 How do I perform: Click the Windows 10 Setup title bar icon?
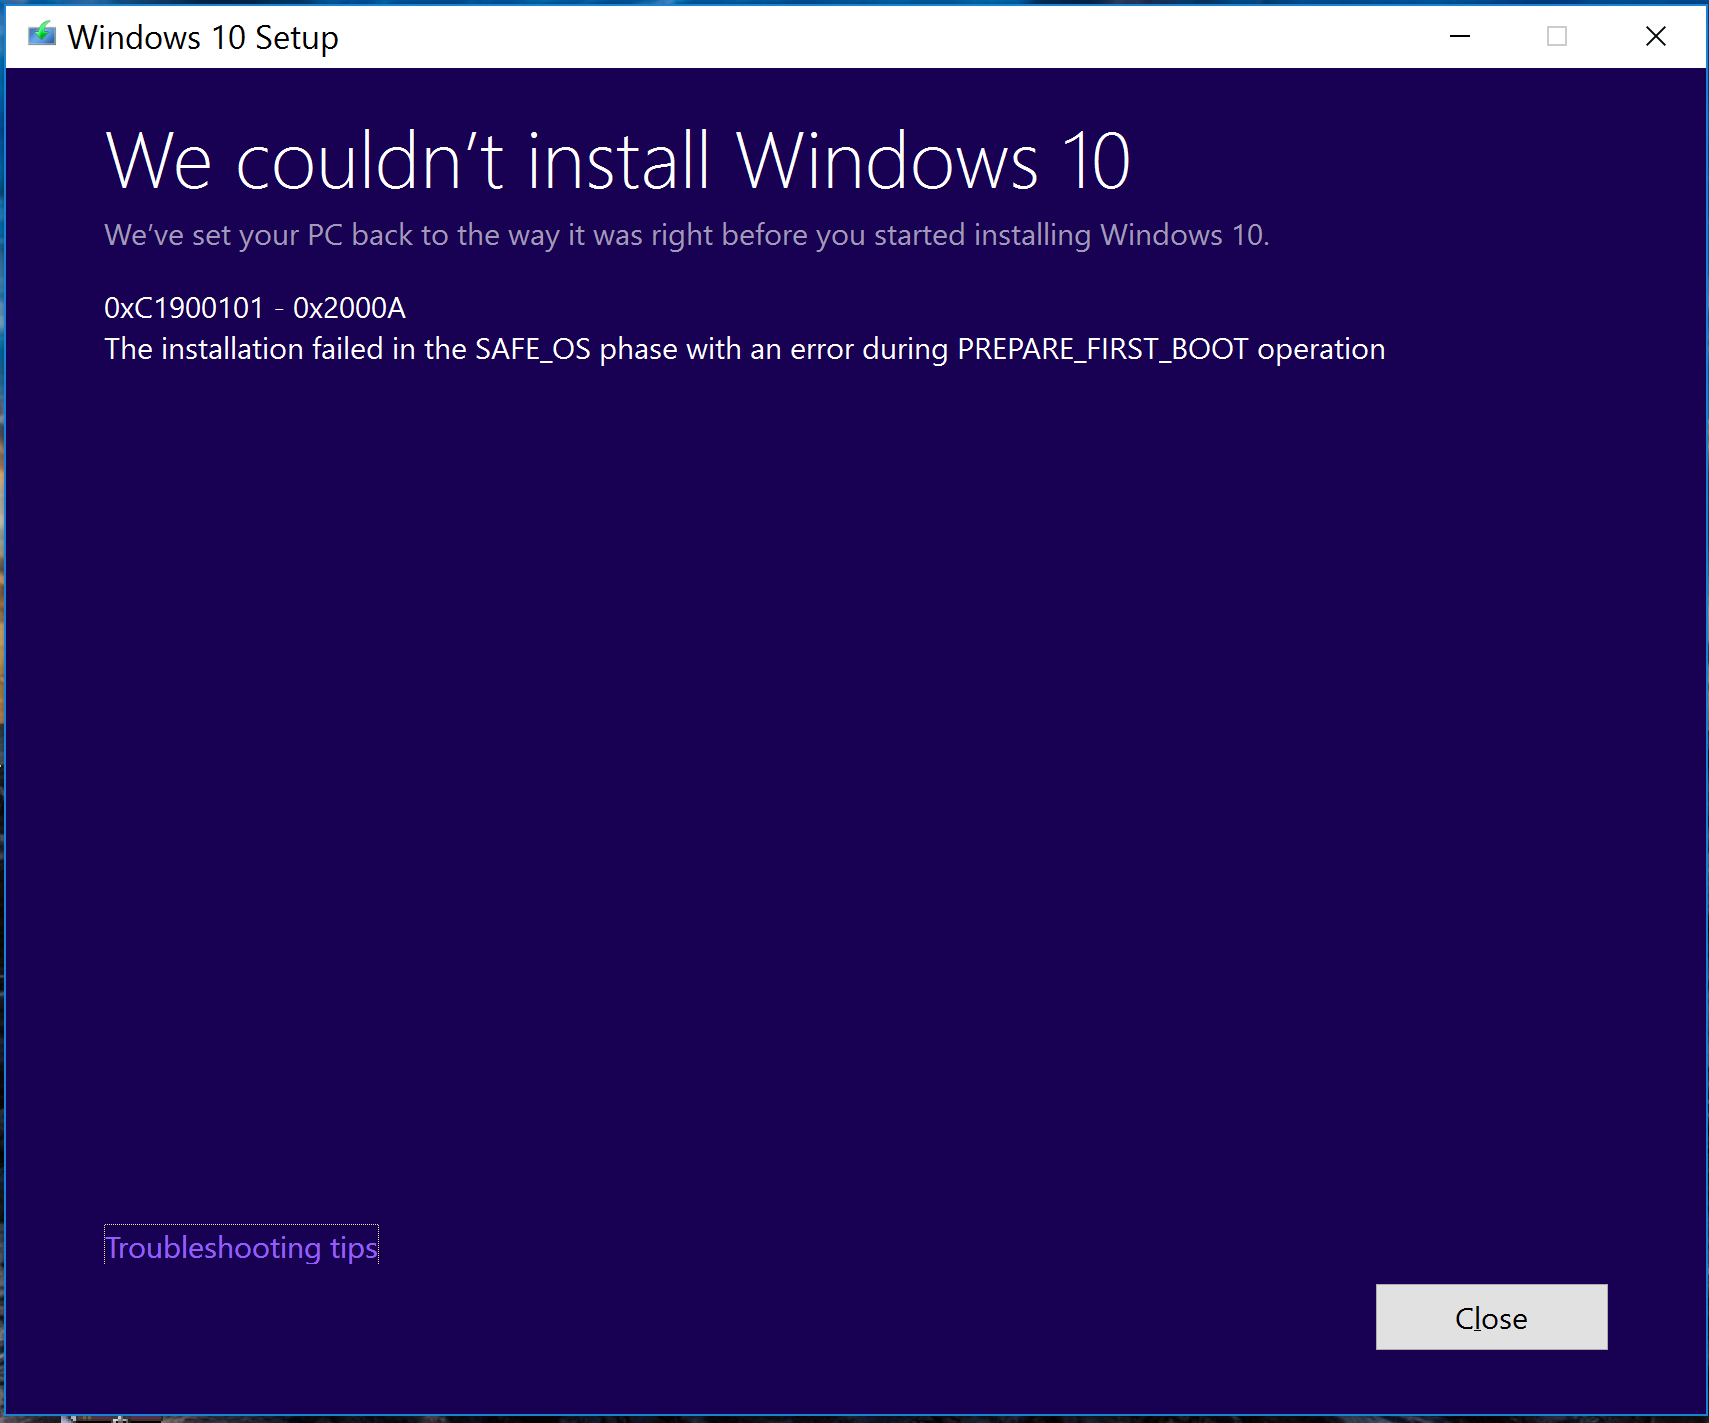pos(41,36)
